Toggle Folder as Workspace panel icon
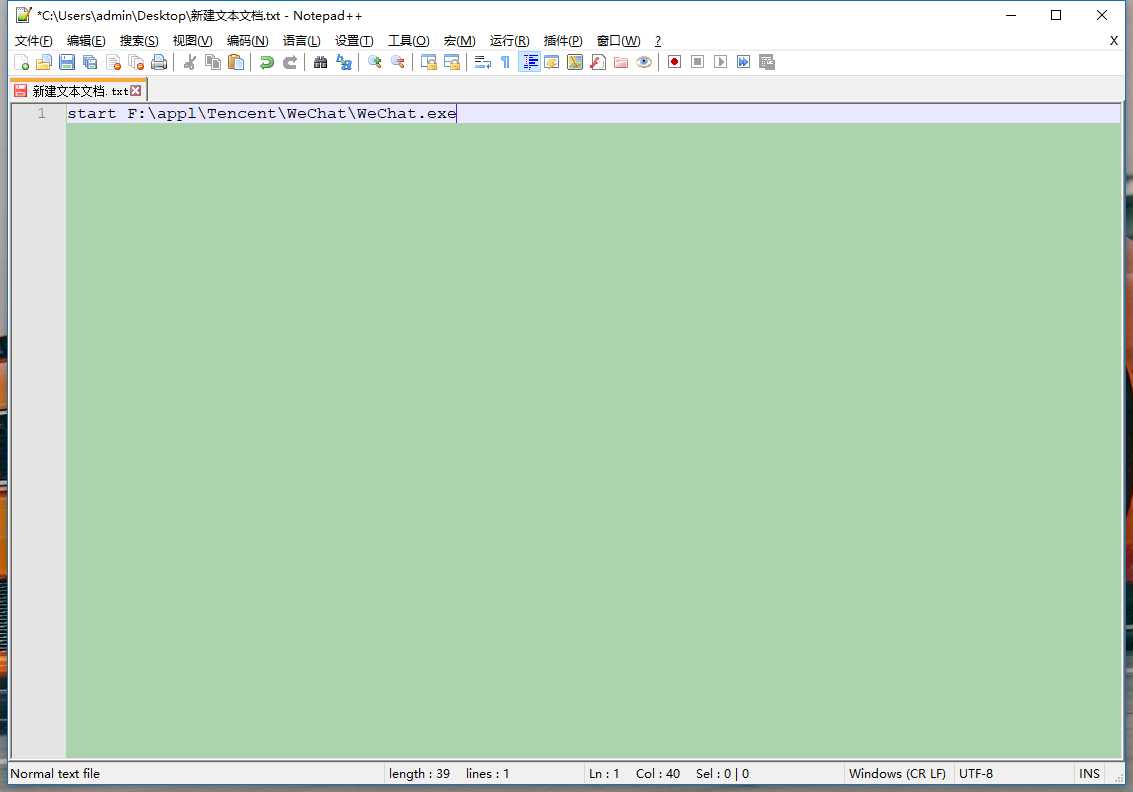Viewport: 1133px width, 792px height. click(x=621, y=62)
